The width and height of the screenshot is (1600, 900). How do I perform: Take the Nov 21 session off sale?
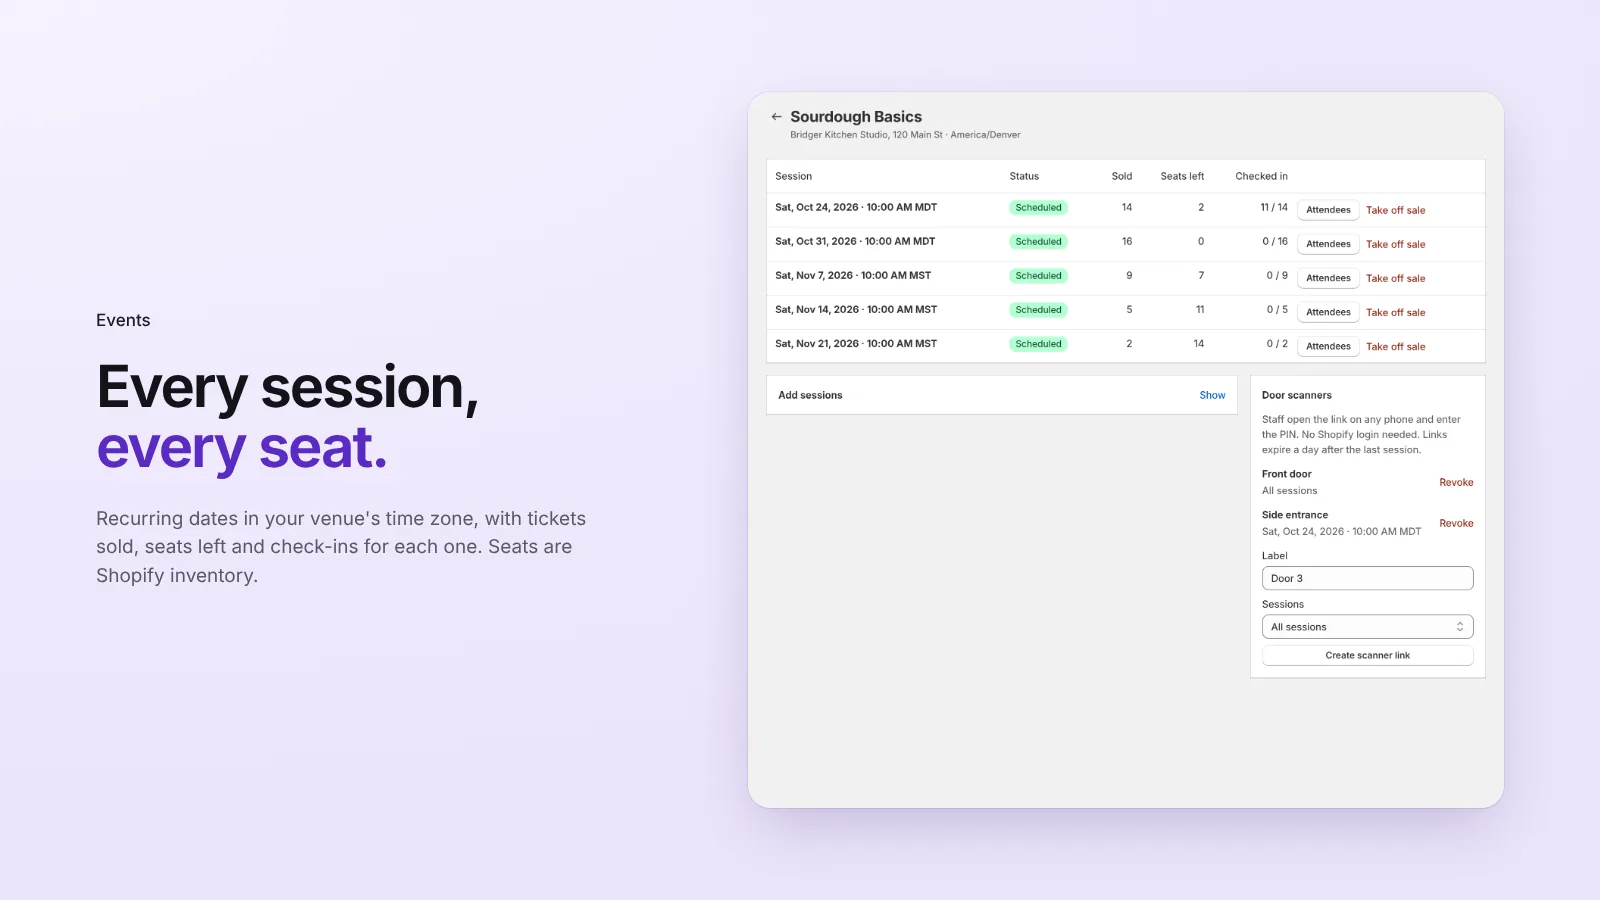point(1395,346)
